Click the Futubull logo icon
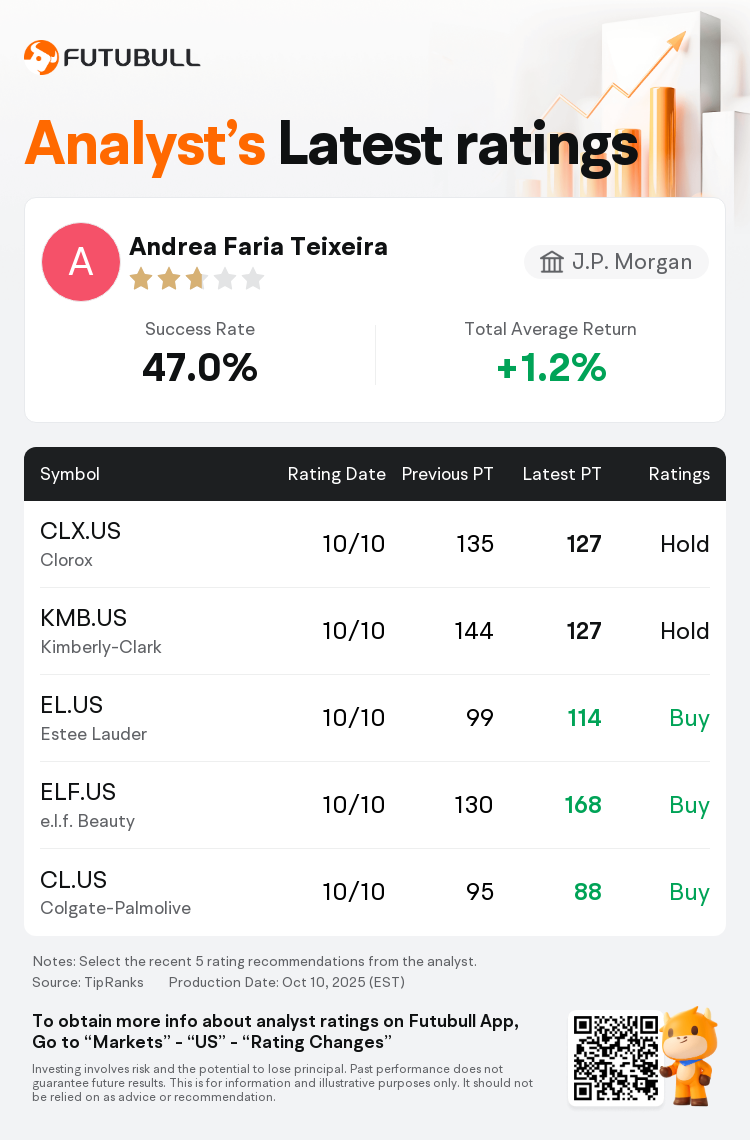 click(x=41, y=57)
